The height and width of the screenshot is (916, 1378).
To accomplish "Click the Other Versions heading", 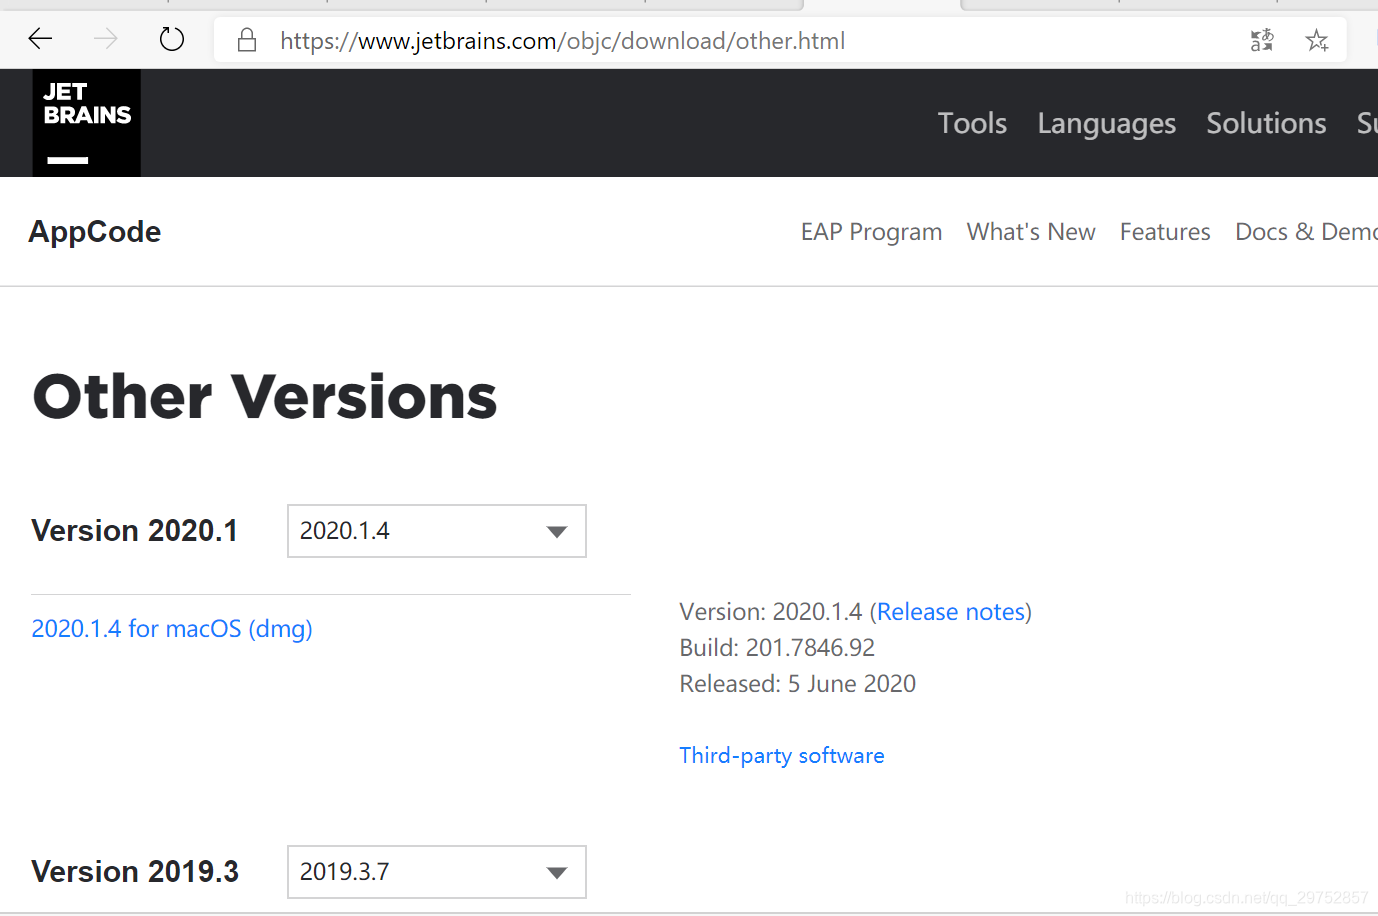I will [265, 397].
